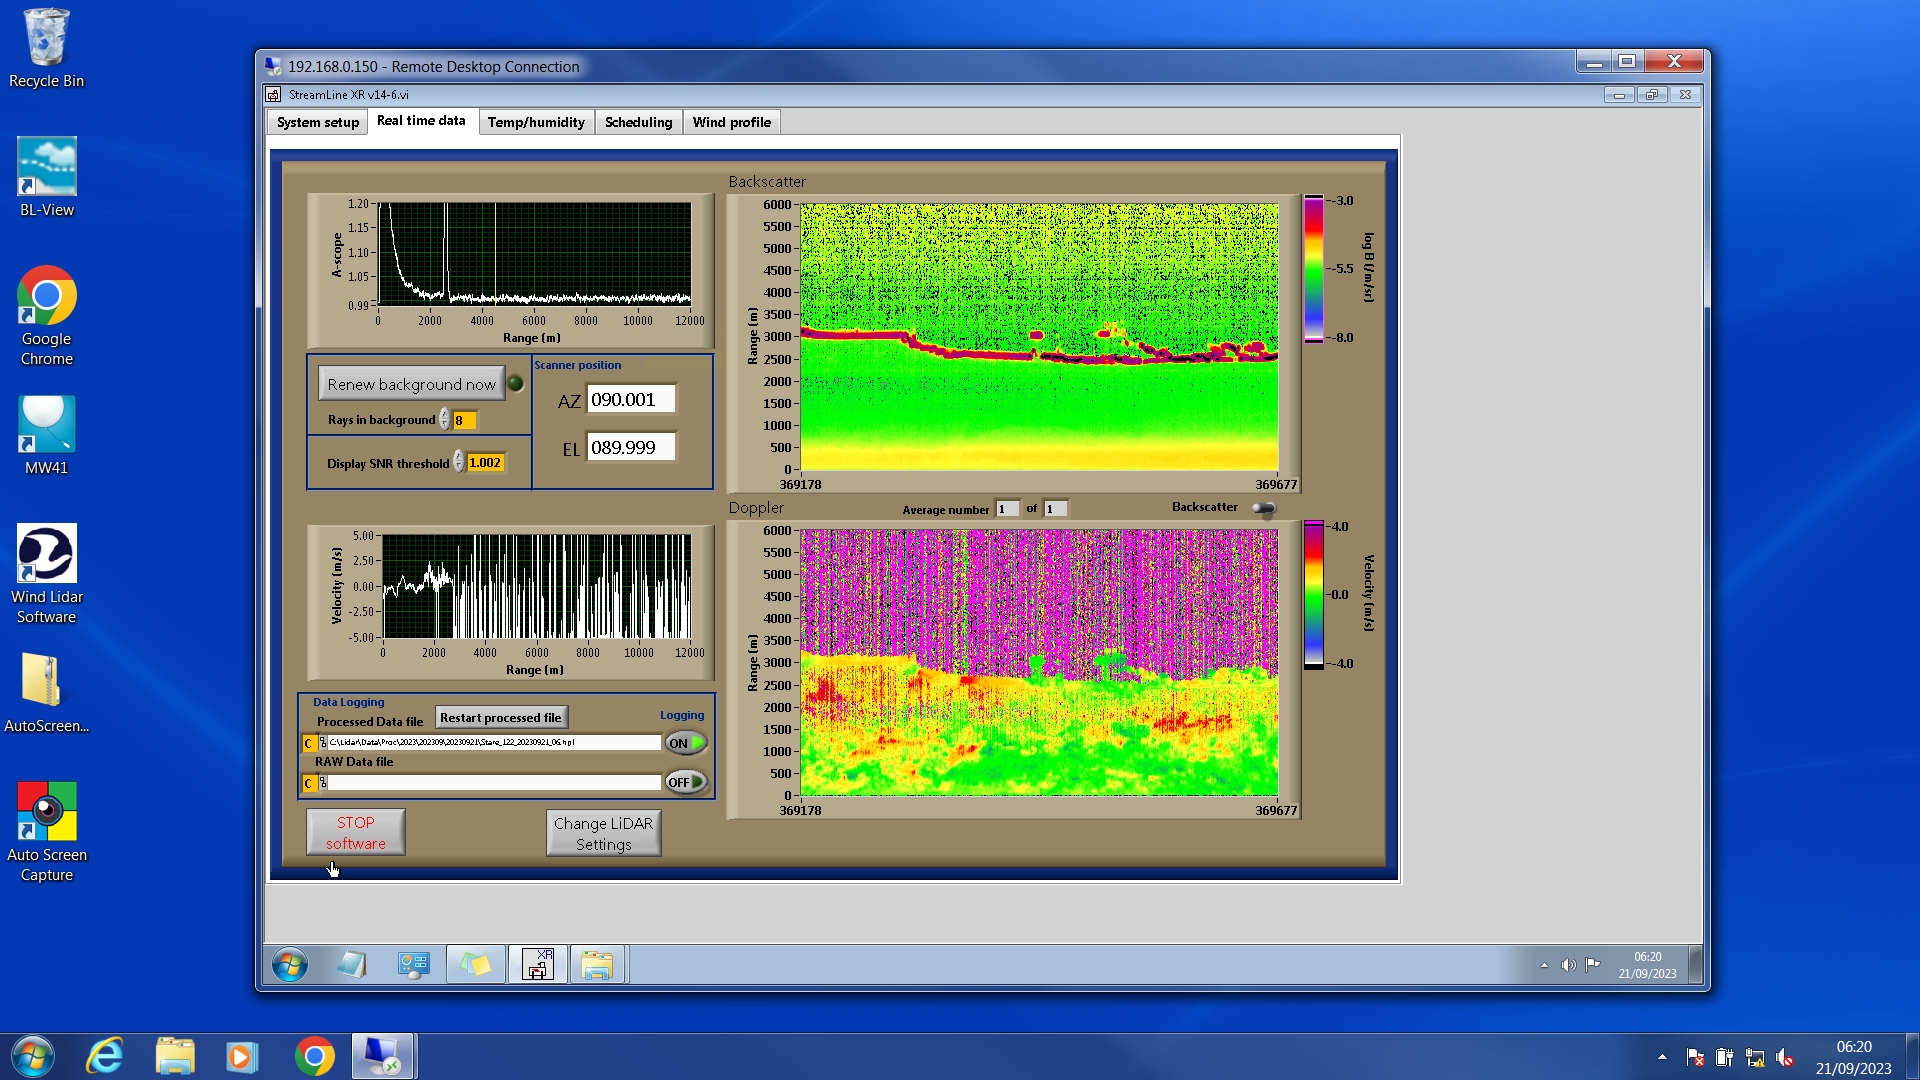Viewport: 1920px width, 1080px height.
Task: Flip the Backscatter toggle switch above Doppler plot
Action: (1264, 509)
